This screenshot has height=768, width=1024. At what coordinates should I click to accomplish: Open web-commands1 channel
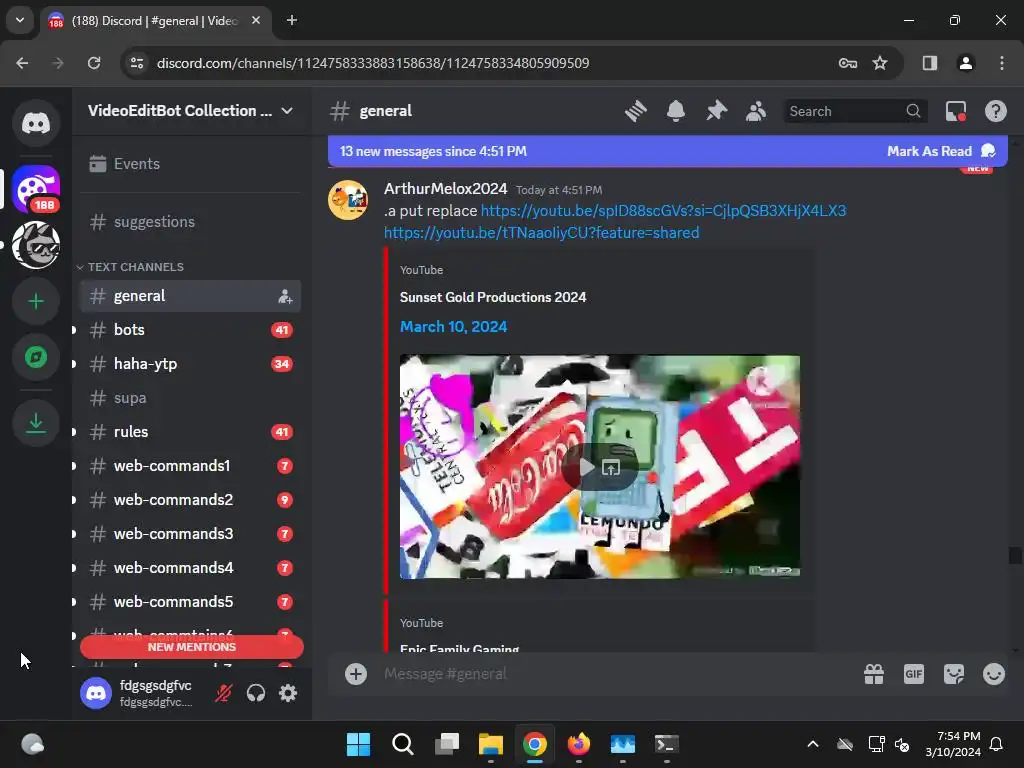pyautogui.click(x=189, y=466)
